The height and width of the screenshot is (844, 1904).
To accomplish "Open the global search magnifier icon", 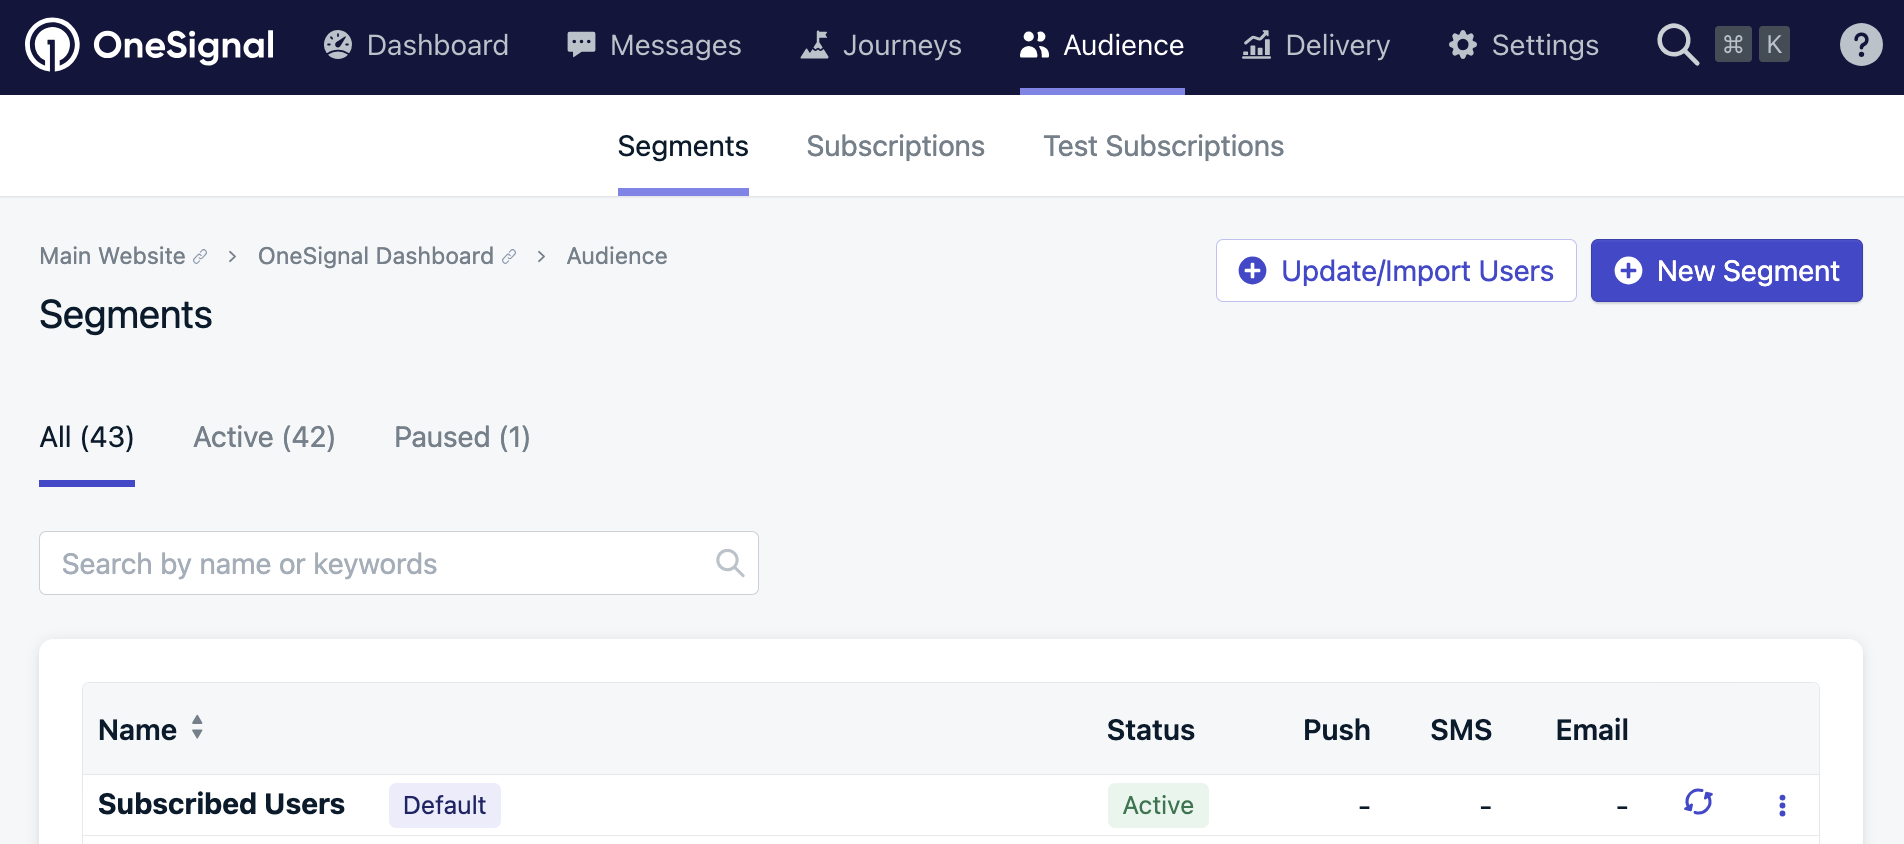I will point(1677,45).
